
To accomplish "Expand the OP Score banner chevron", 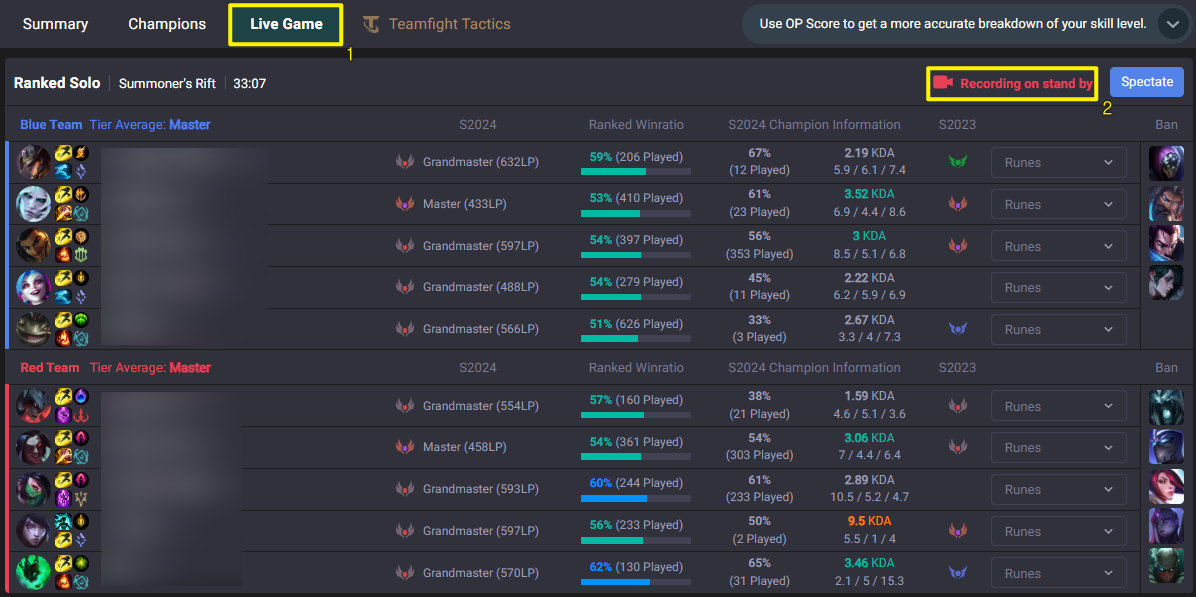I will (1172, 24).
